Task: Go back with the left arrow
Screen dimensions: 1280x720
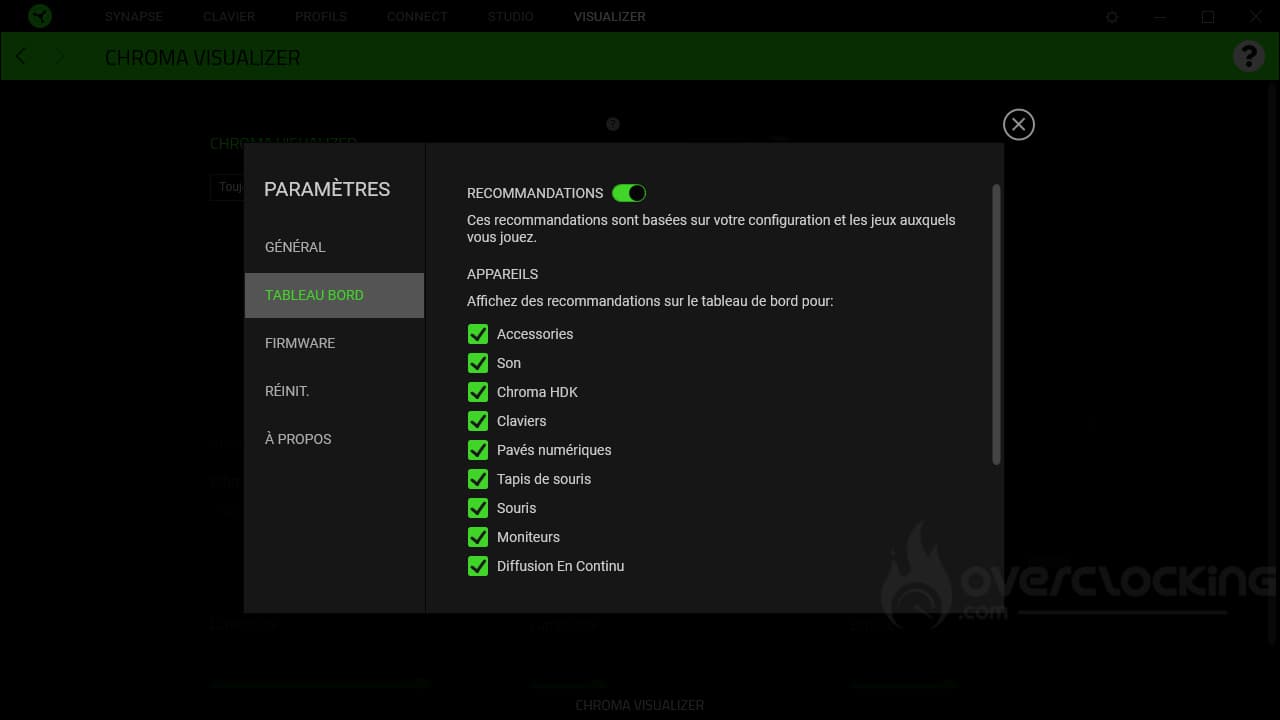Action: tap(22, 56)
